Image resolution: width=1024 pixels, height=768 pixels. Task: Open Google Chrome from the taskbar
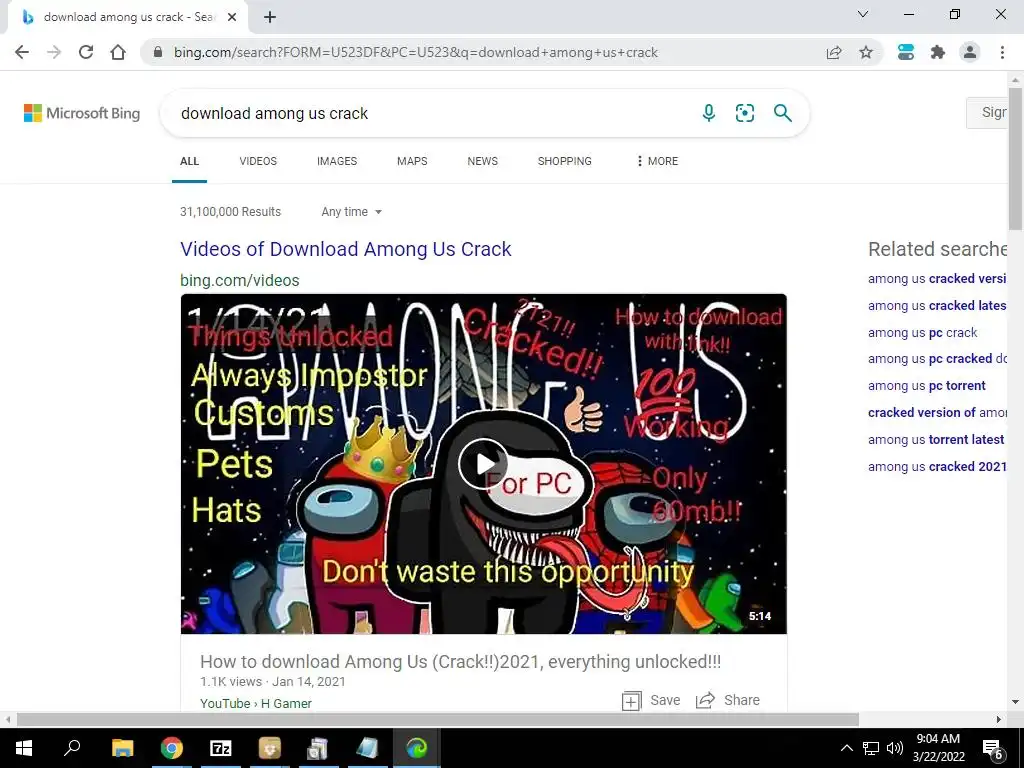172,748
